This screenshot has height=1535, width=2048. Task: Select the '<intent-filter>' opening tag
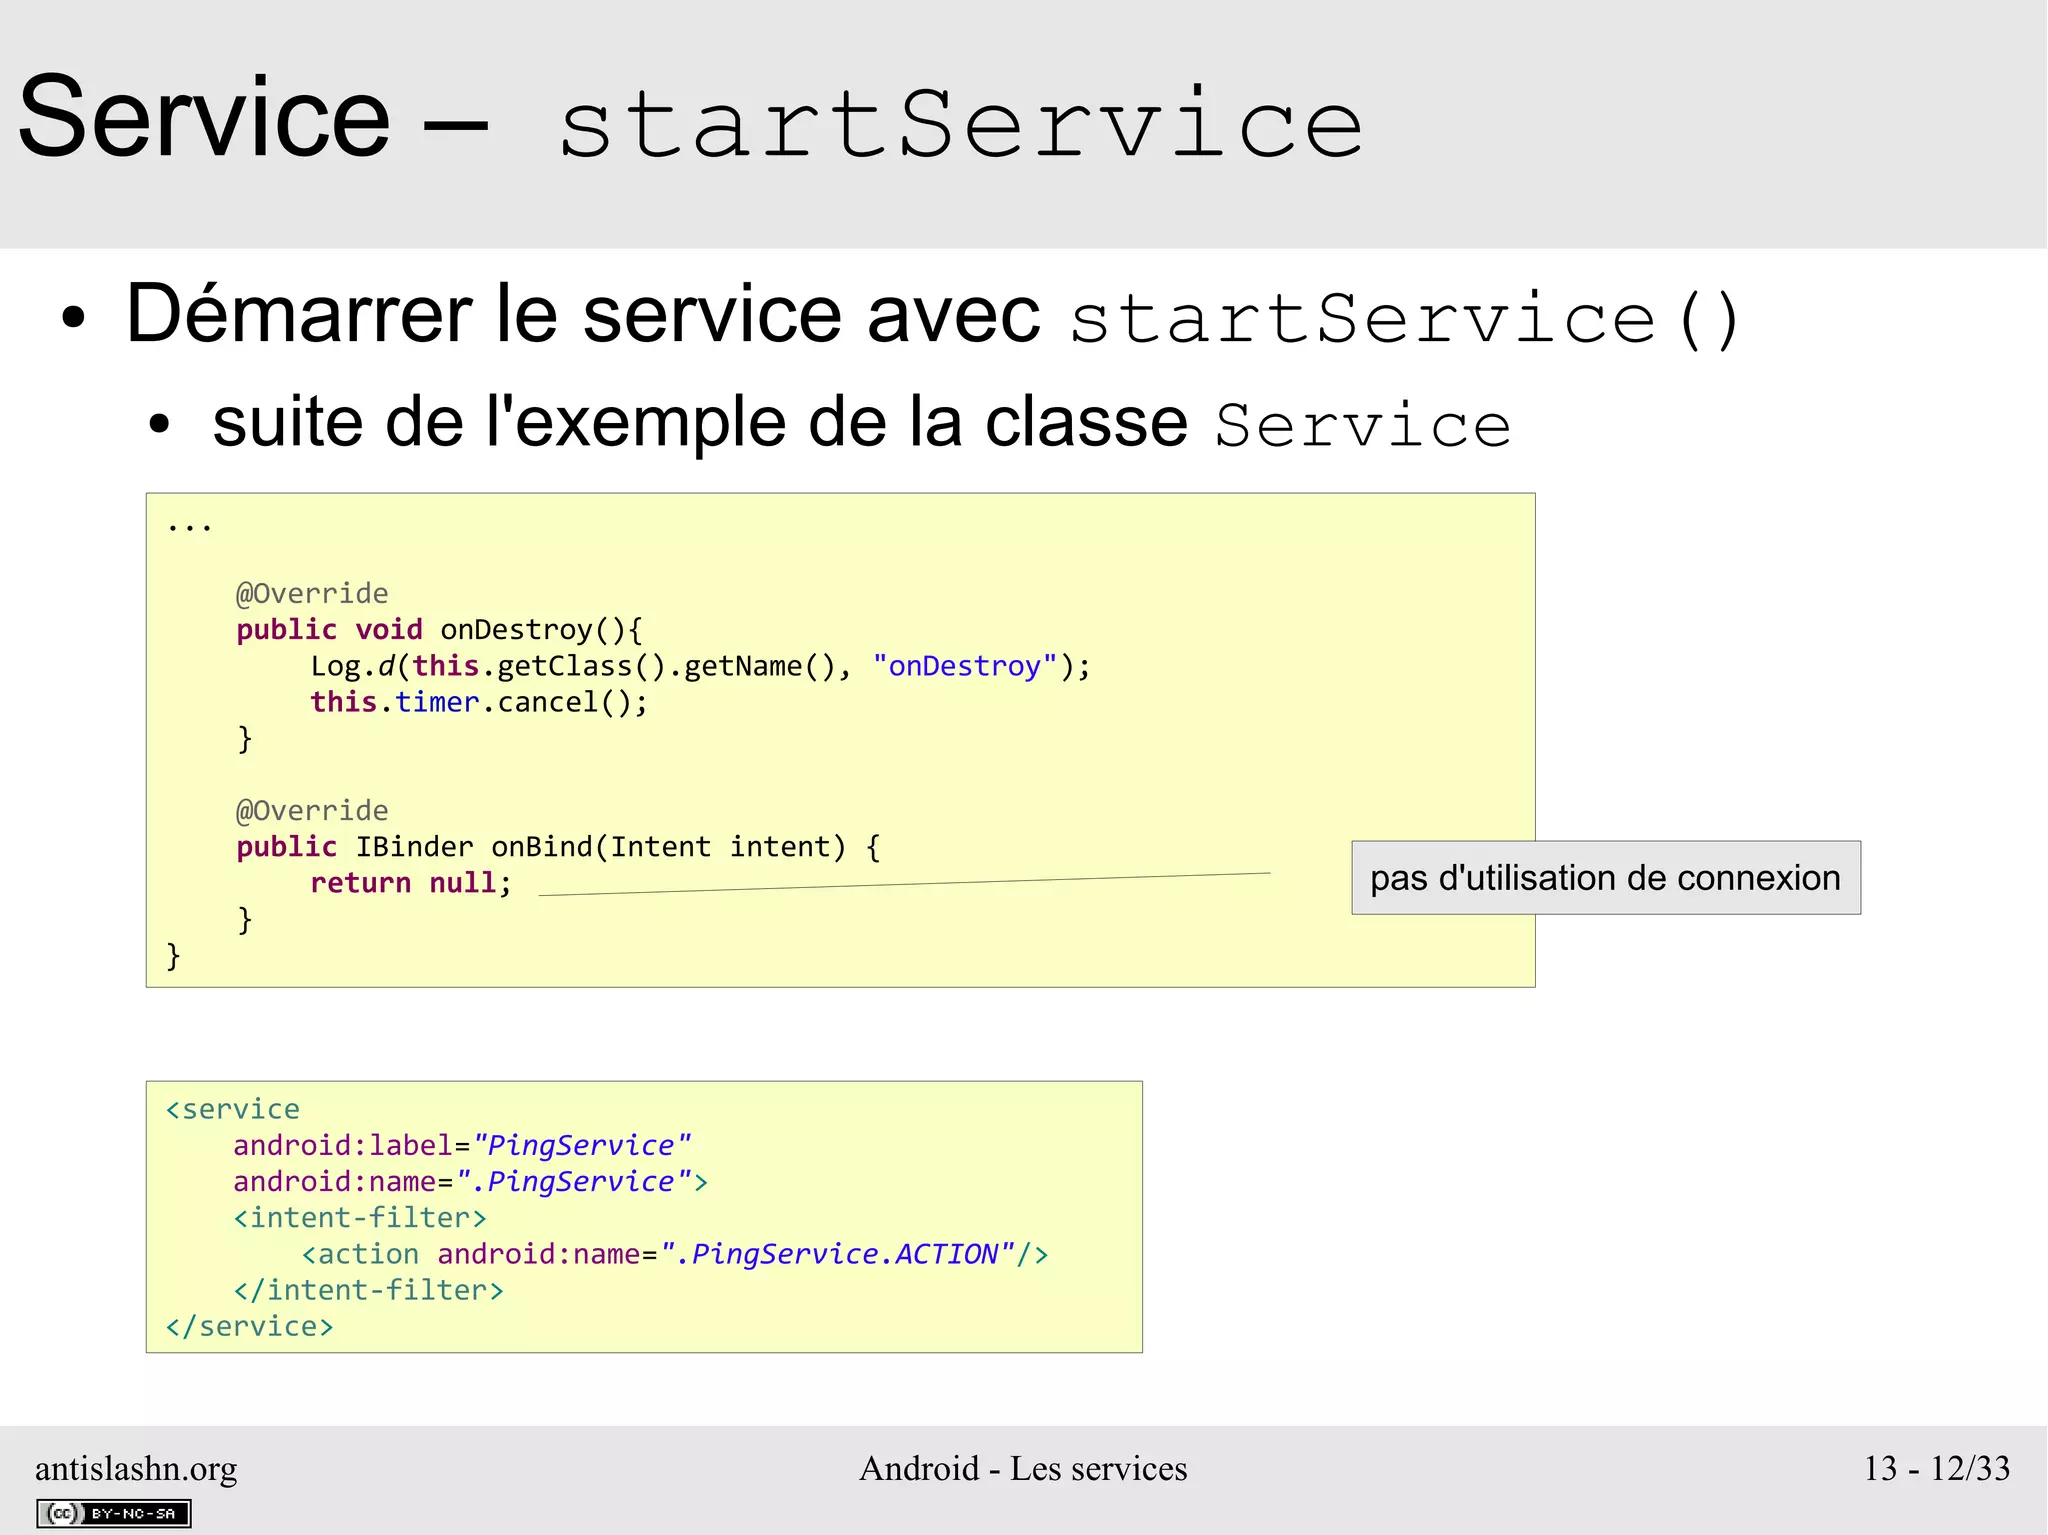(360, 1217)
